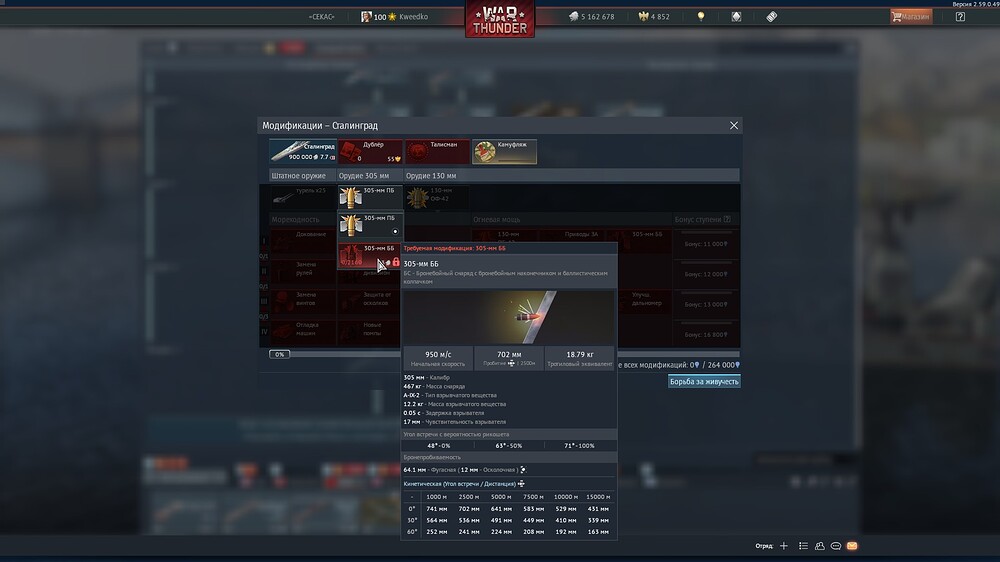Open the 130-мм ОФ-42 shell selector
Screen dimensions: 1000x562
click(x=437, y=197)
